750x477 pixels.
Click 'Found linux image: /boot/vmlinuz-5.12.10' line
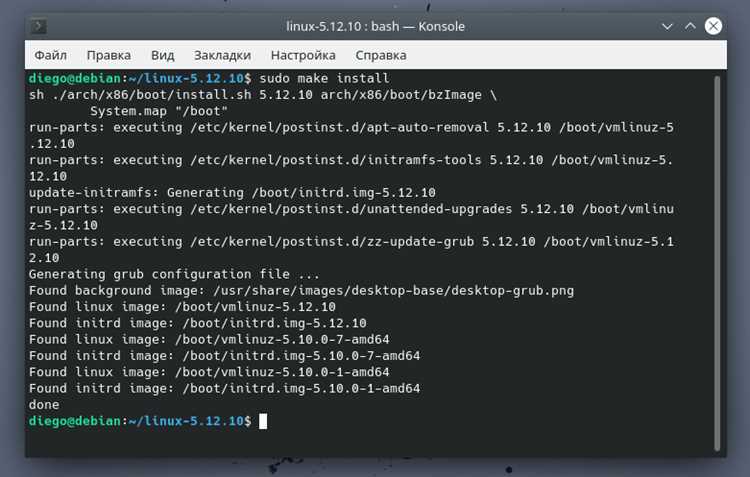[x=182, y=307]
